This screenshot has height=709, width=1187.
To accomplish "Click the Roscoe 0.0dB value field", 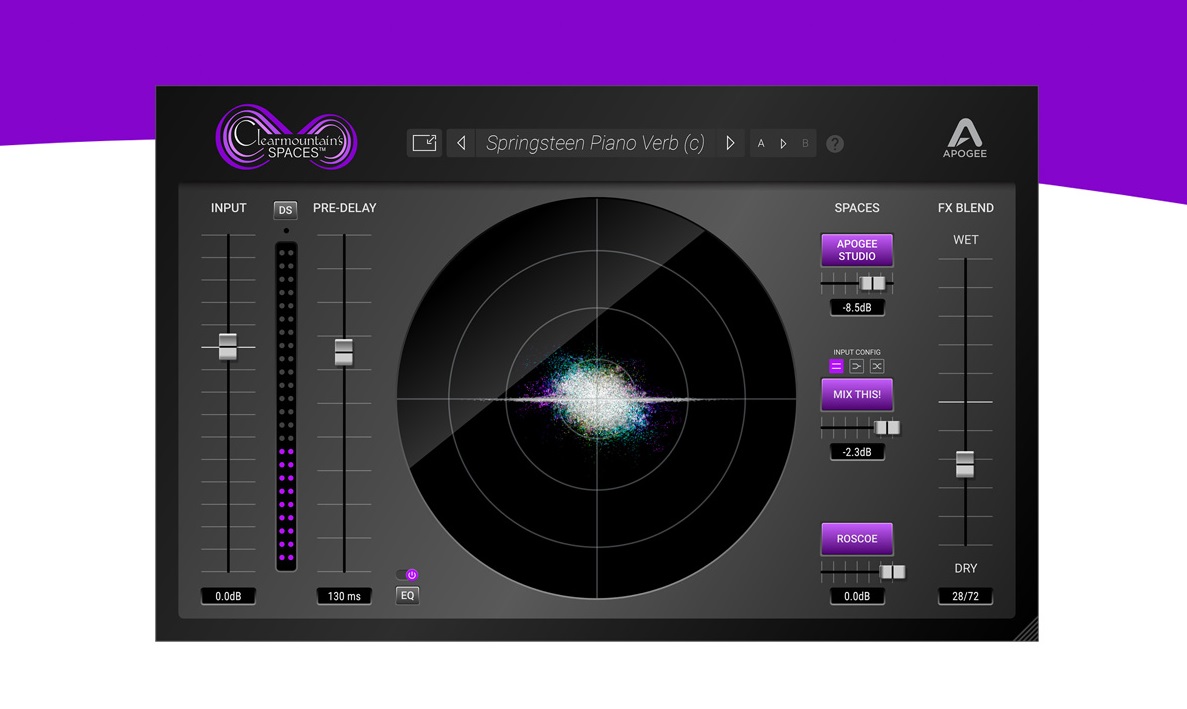I will coord(857,596).
